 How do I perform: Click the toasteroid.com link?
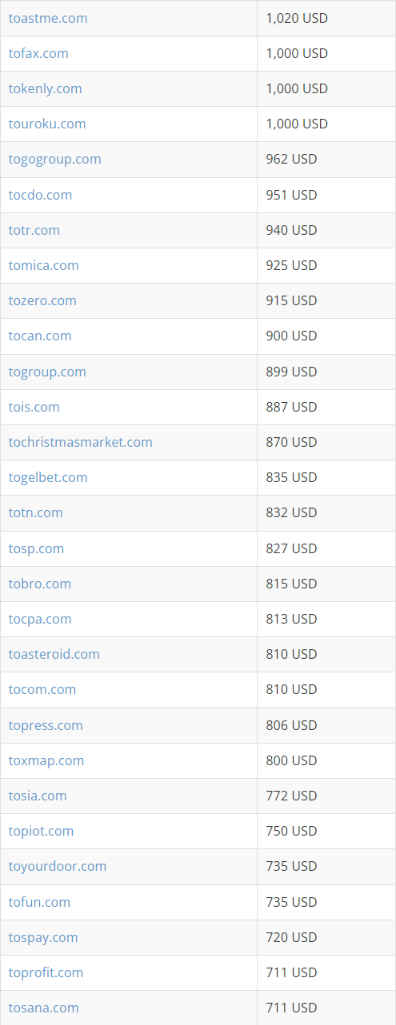54,654
